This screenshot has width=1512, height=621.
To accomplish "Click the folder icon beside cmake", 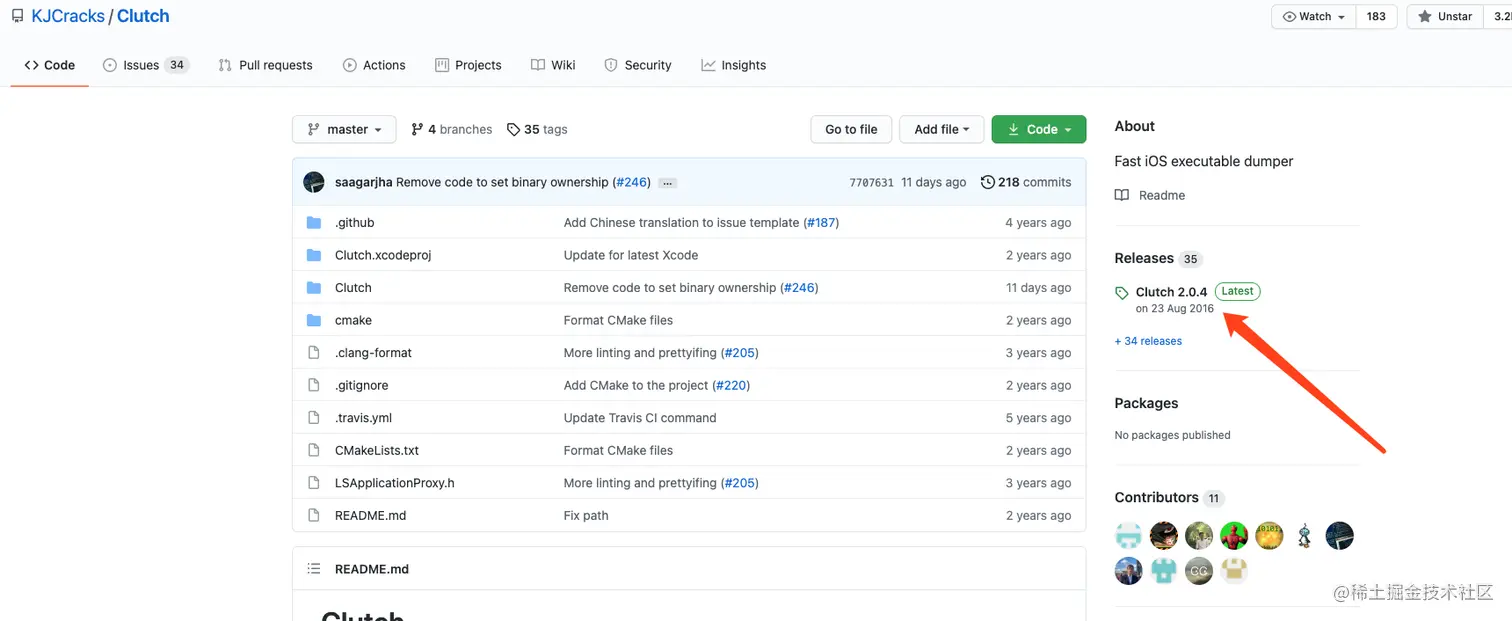I will (x=314, y=320).
